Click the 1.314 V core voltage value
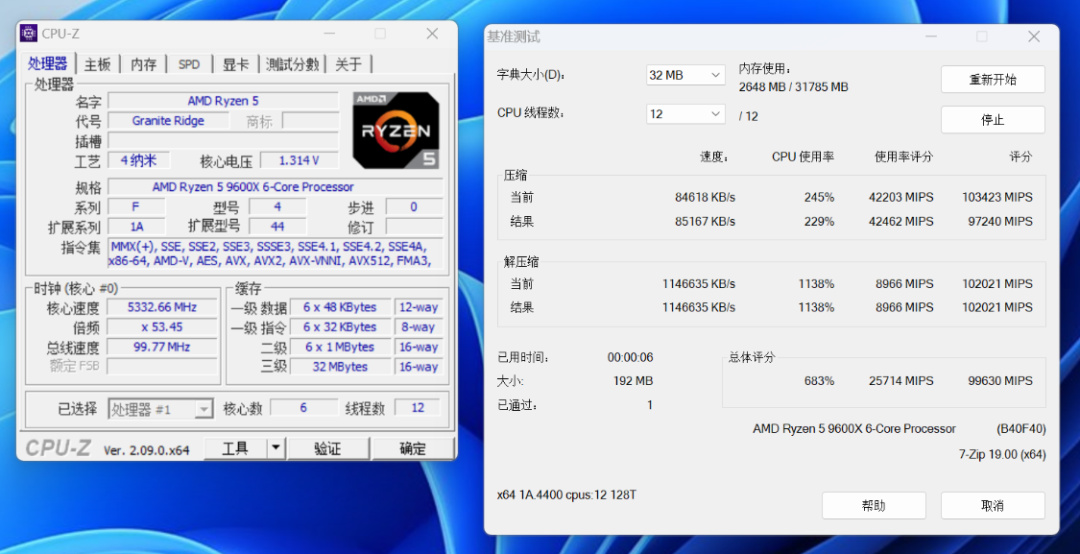Screen dimensions: 1080x554 pyautogui.click(x=299, y=161)
